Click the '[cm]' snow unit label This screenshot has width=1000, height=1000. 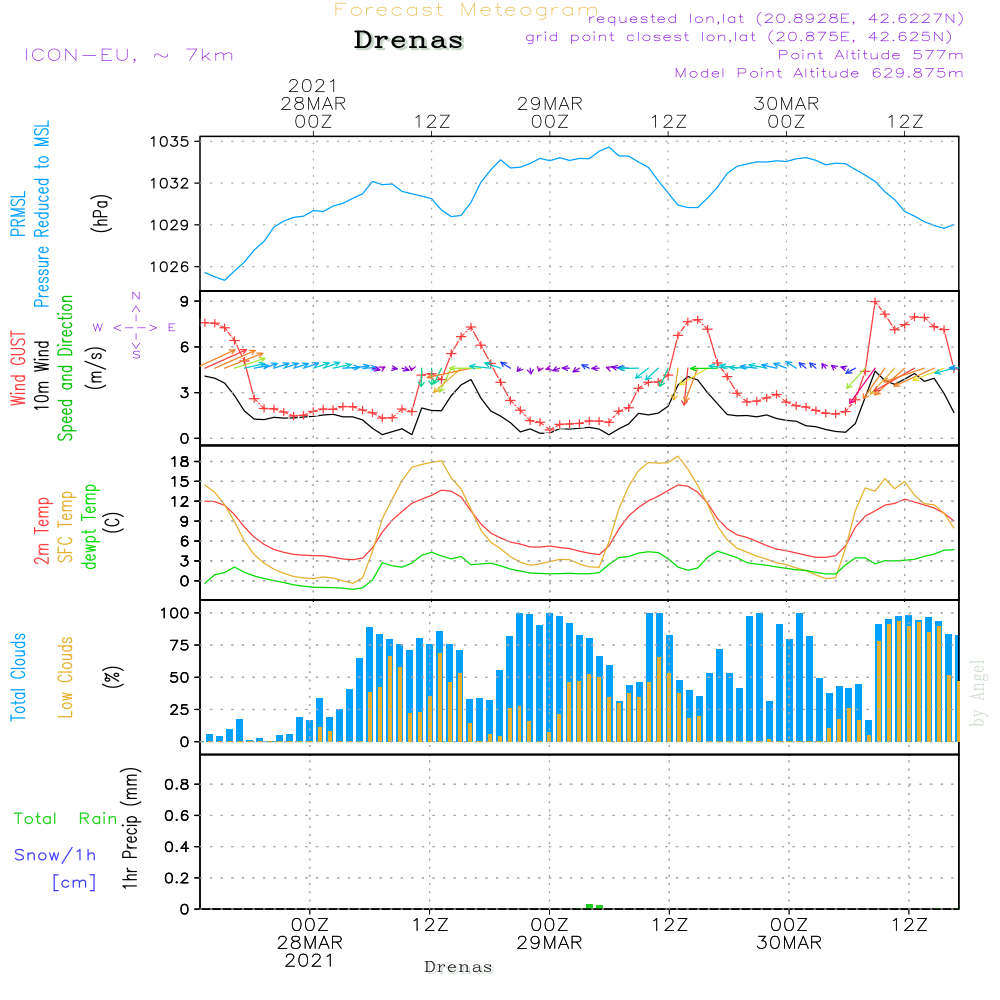(x=74, y=883)
